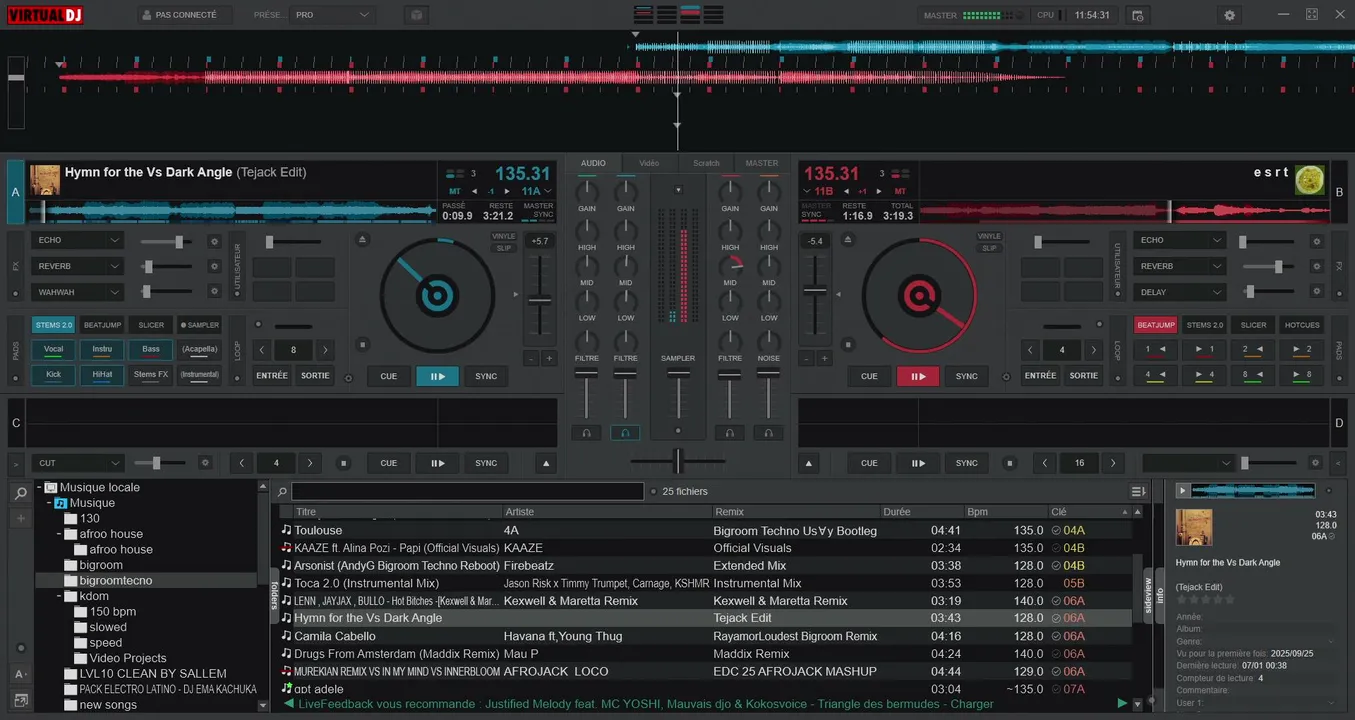This screenshot has width=1355, height=720.
Task: Switch to the Vidéo mixer tab
Action: [649, 163]
